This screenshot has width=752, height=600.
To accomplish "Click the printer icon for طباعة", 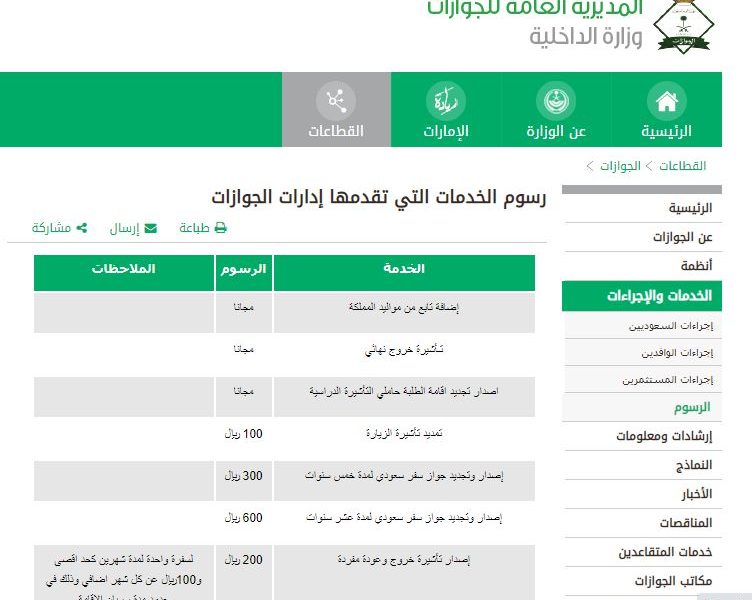I will pyautogui.click(x=220, y=228).
